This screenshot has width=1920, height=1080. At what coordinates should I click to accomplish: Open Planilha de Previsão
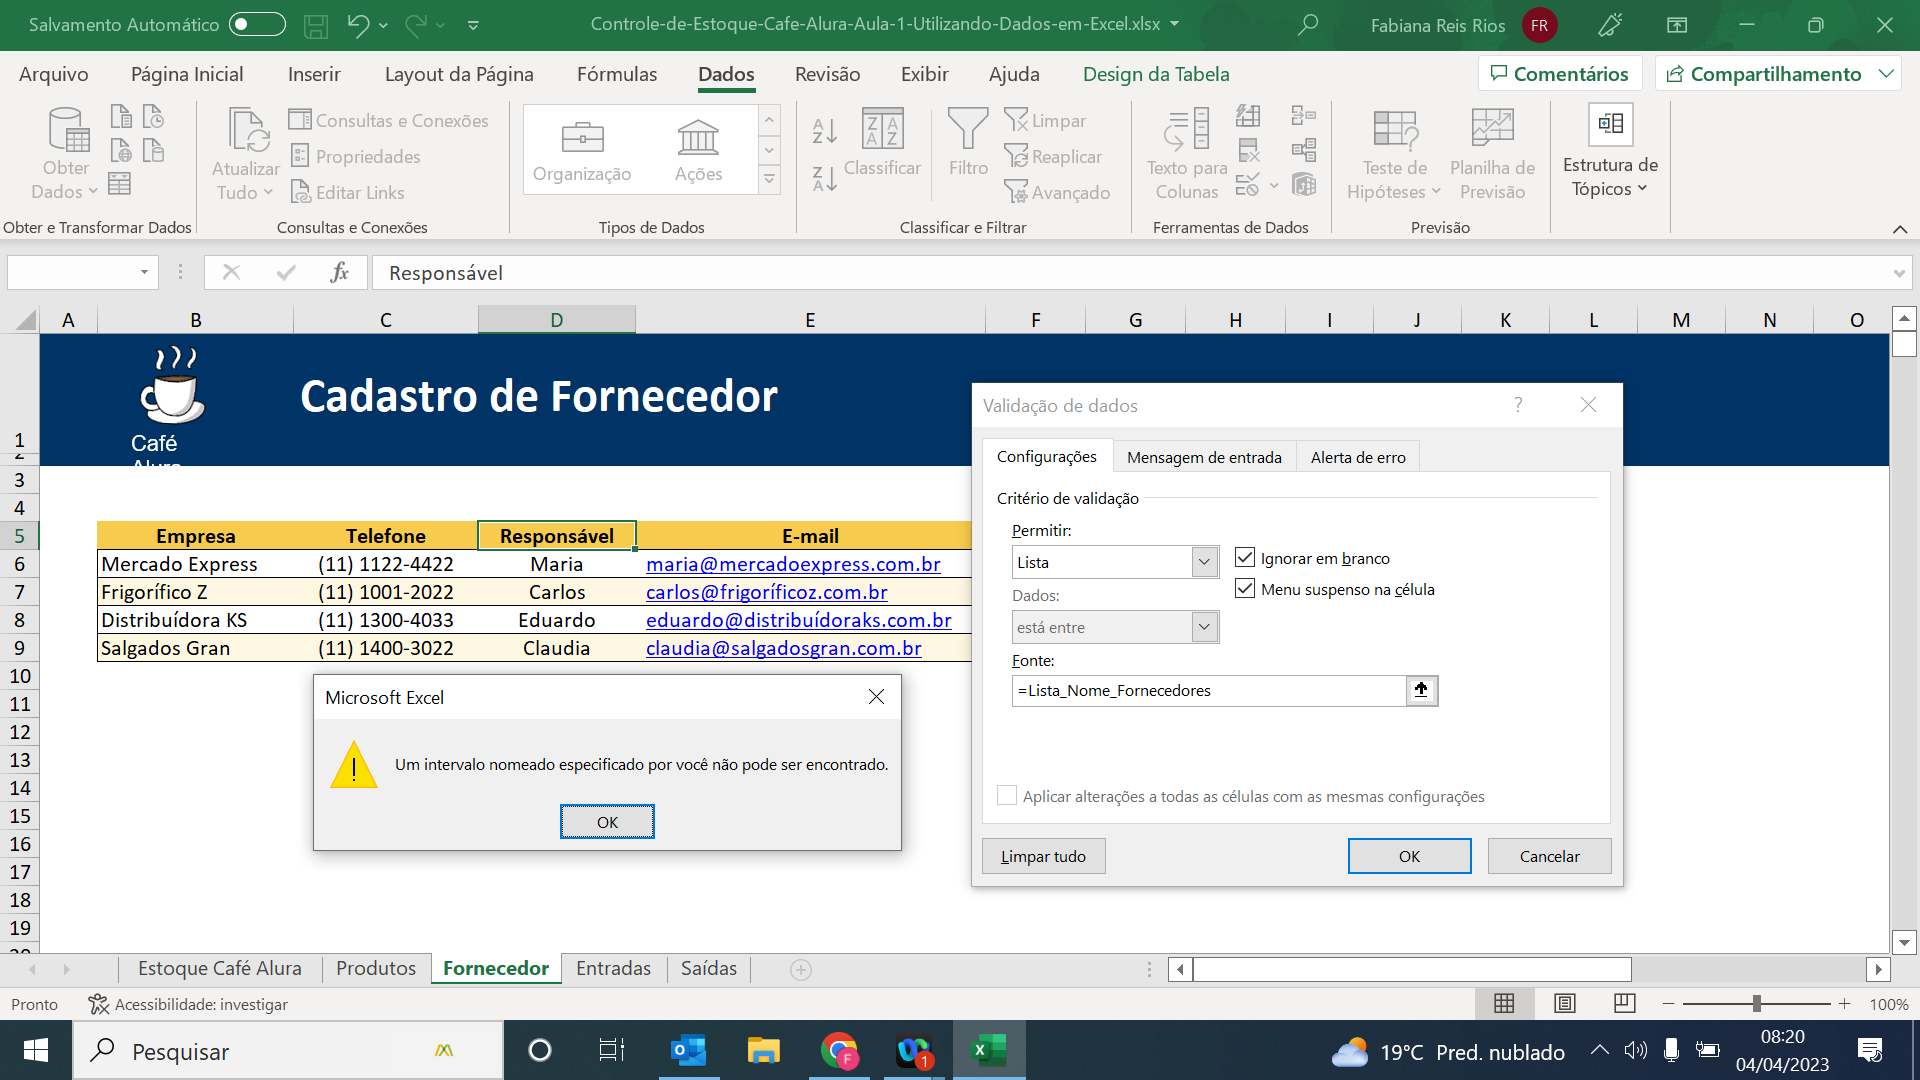click(1492, 153)
